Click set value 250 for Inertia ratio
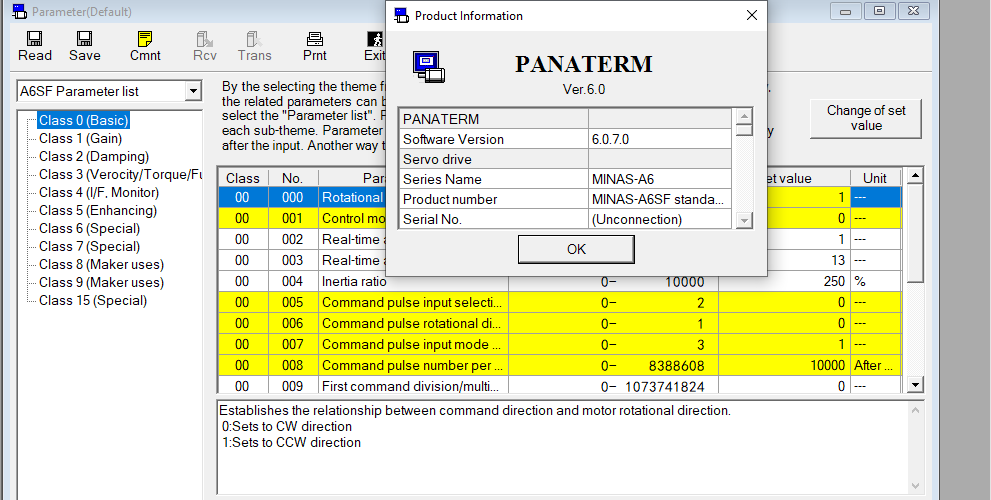Screen dimensions: 991x500 point(784,281)
